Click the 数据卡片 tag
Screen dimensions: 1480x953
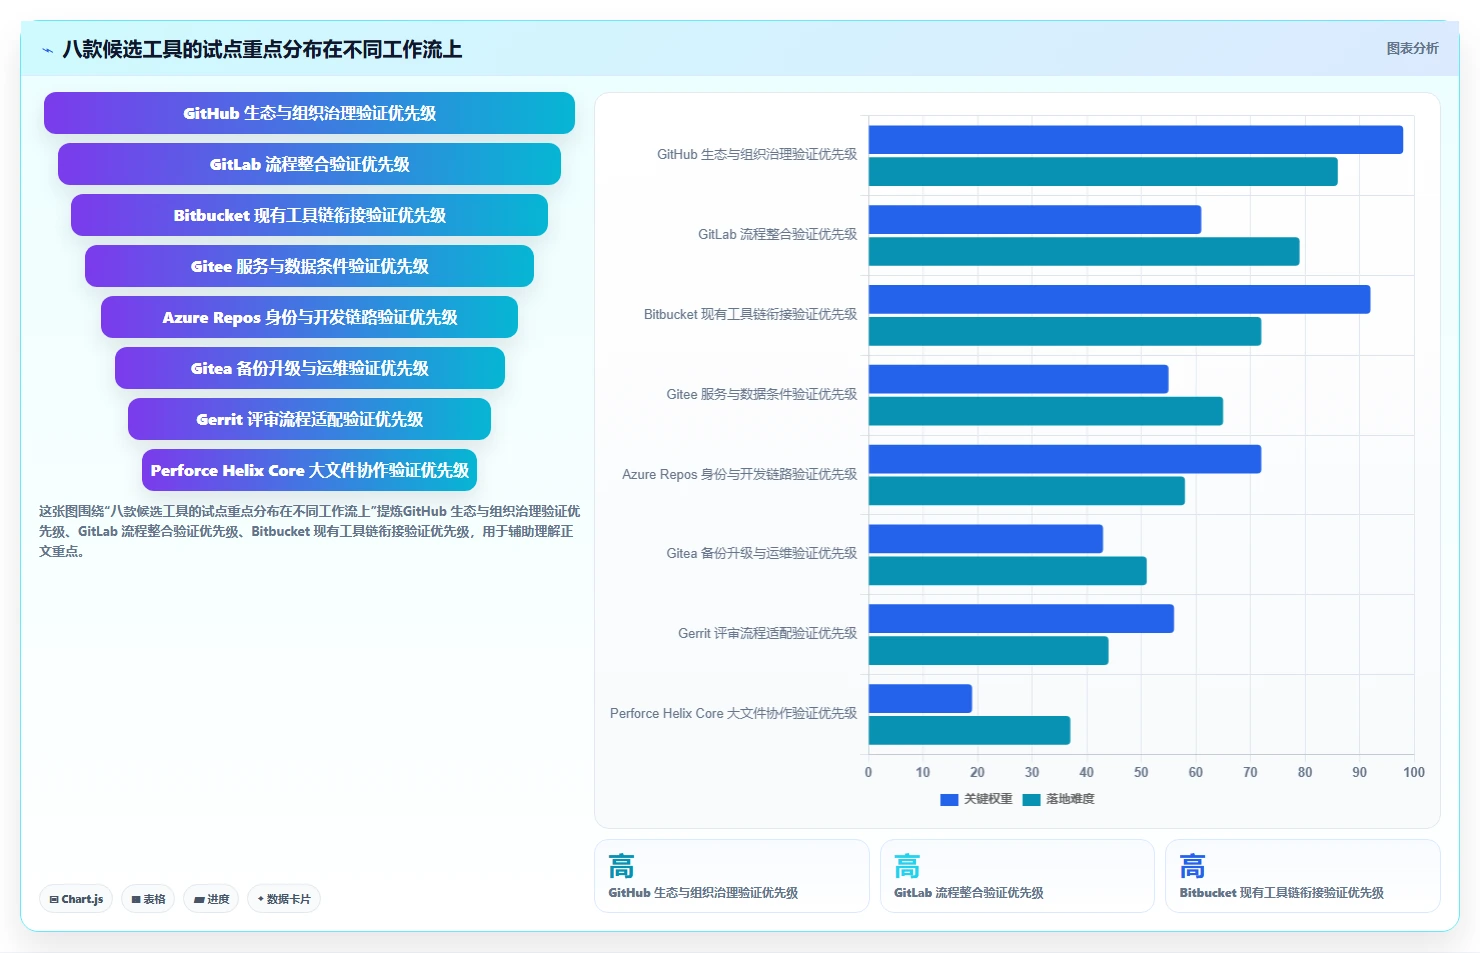pos(284,899)
